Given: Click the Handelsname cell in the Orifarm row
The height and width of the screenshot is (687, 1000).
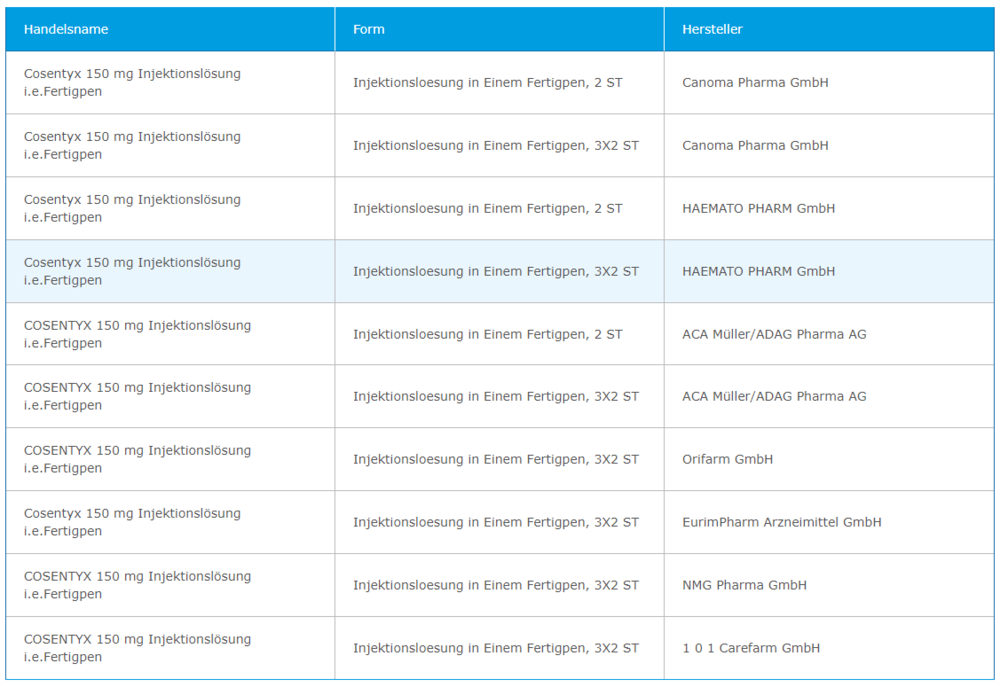Looking at the screenshot, I should pos(137,460).
